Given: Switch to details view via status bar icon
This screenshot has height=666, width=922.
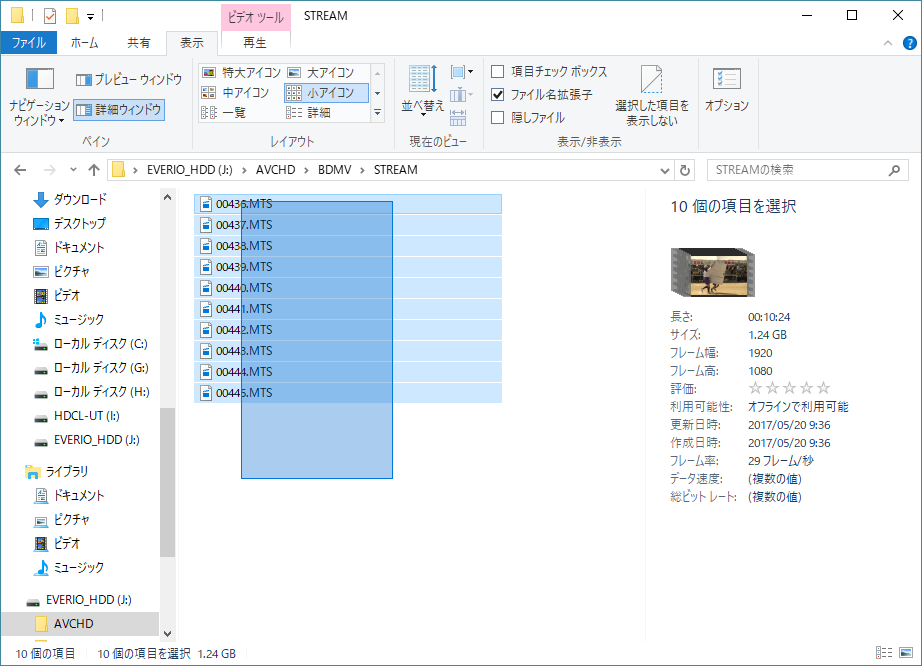Looking at the screenshot, I should tap(884, 652).
